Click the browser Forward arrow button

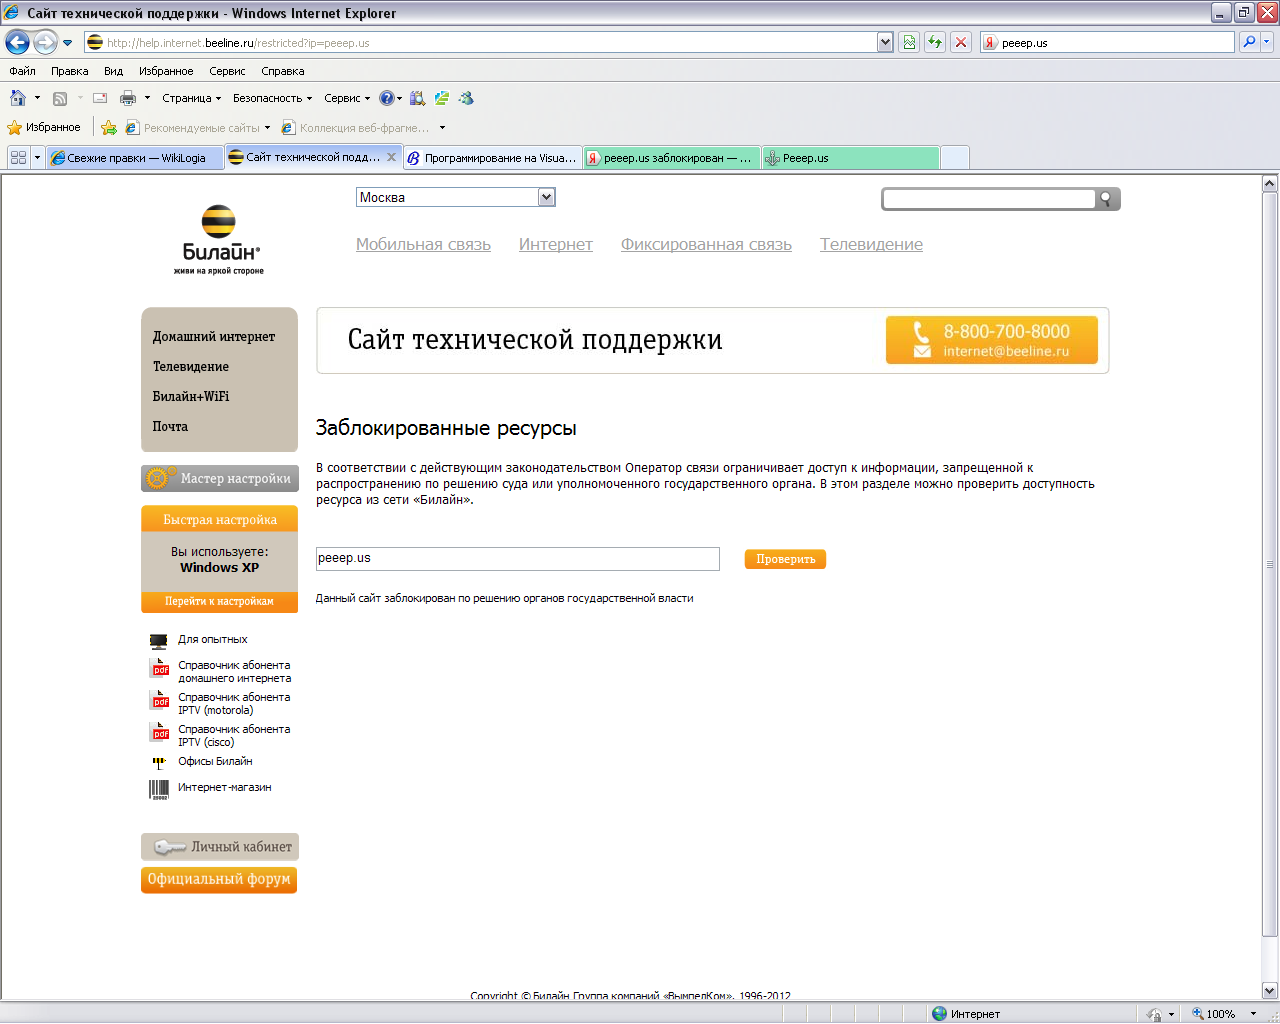(x=45, y=42)
